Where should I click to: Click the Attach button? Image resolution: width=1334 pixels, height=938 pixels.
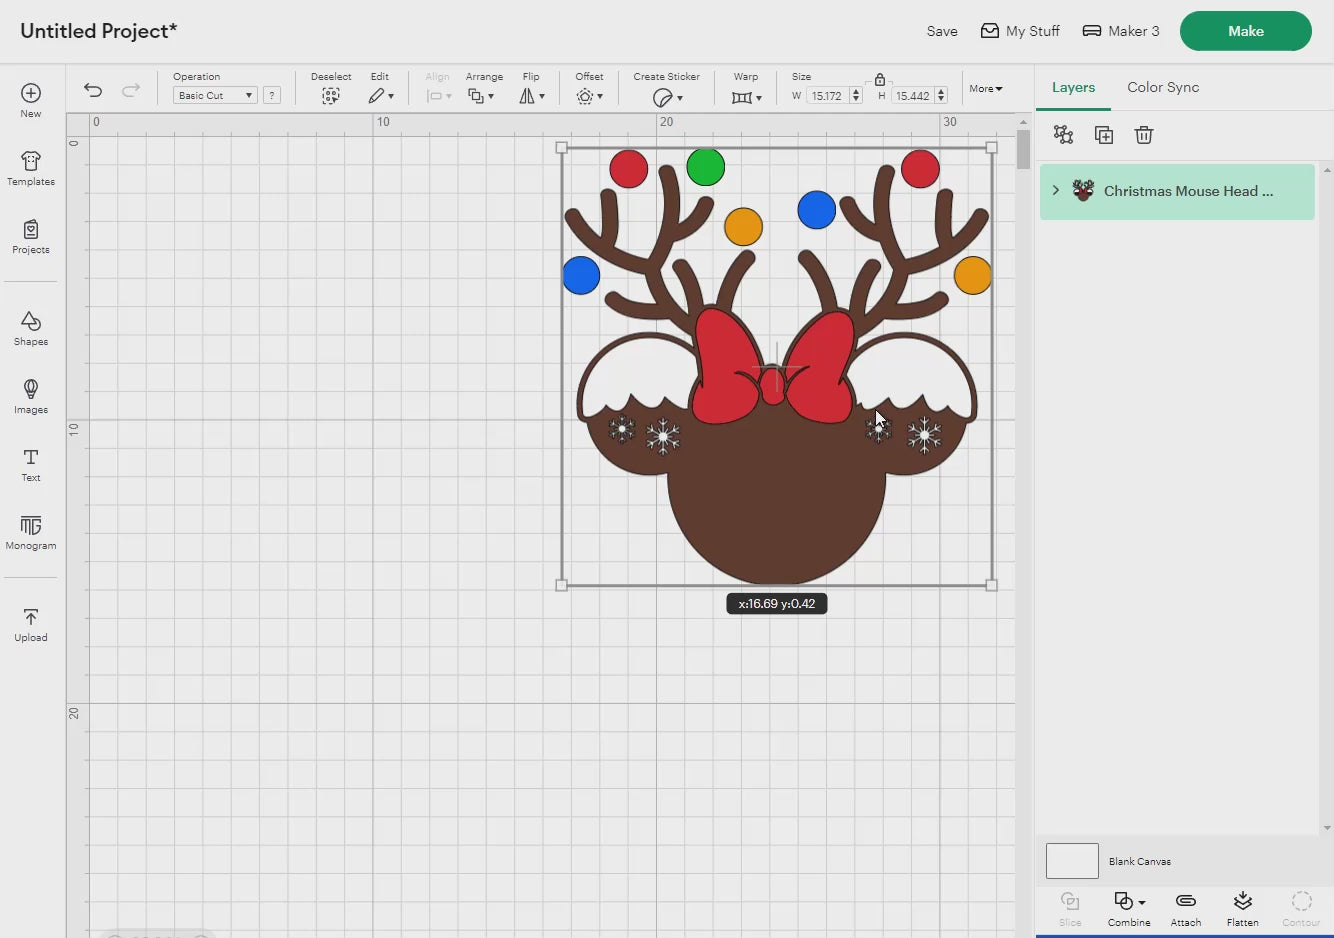(1186, 908)
